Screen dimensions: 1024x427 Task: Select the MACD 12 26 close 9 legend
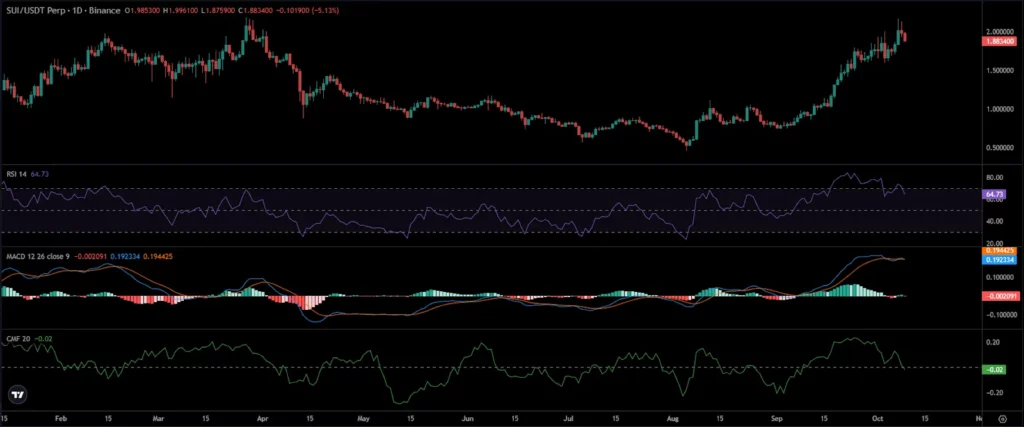pyautogui.click(x=38, y=256)
